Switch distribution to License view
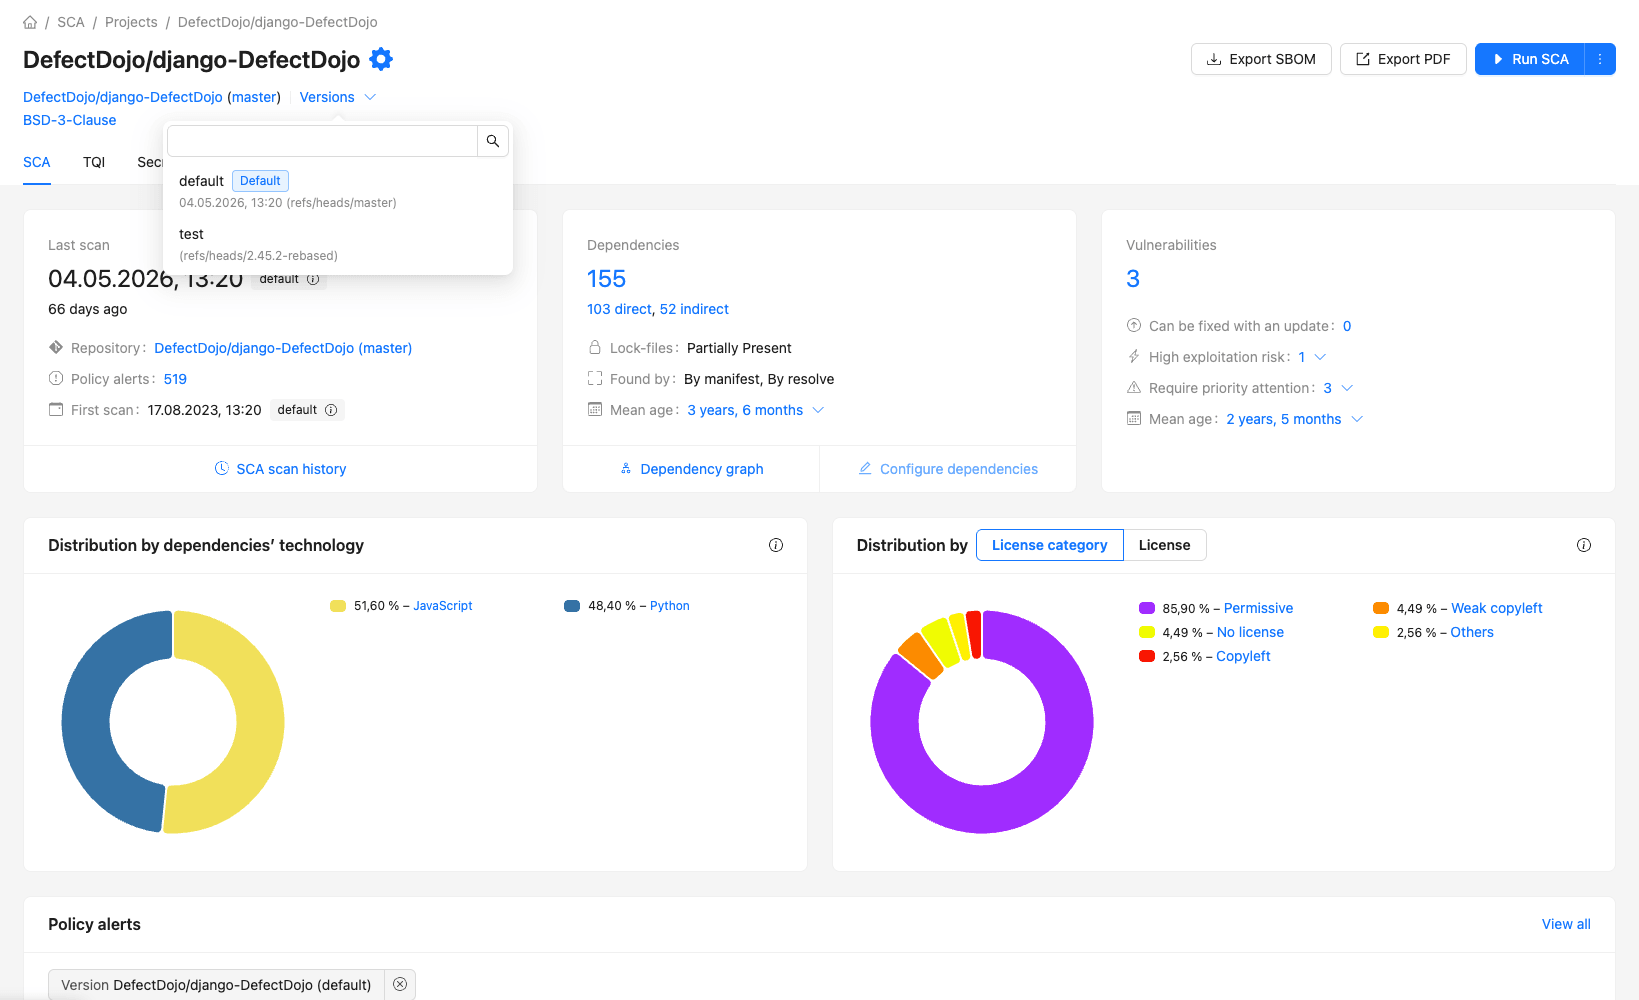1639x1000 pixels. point(1165,545)
